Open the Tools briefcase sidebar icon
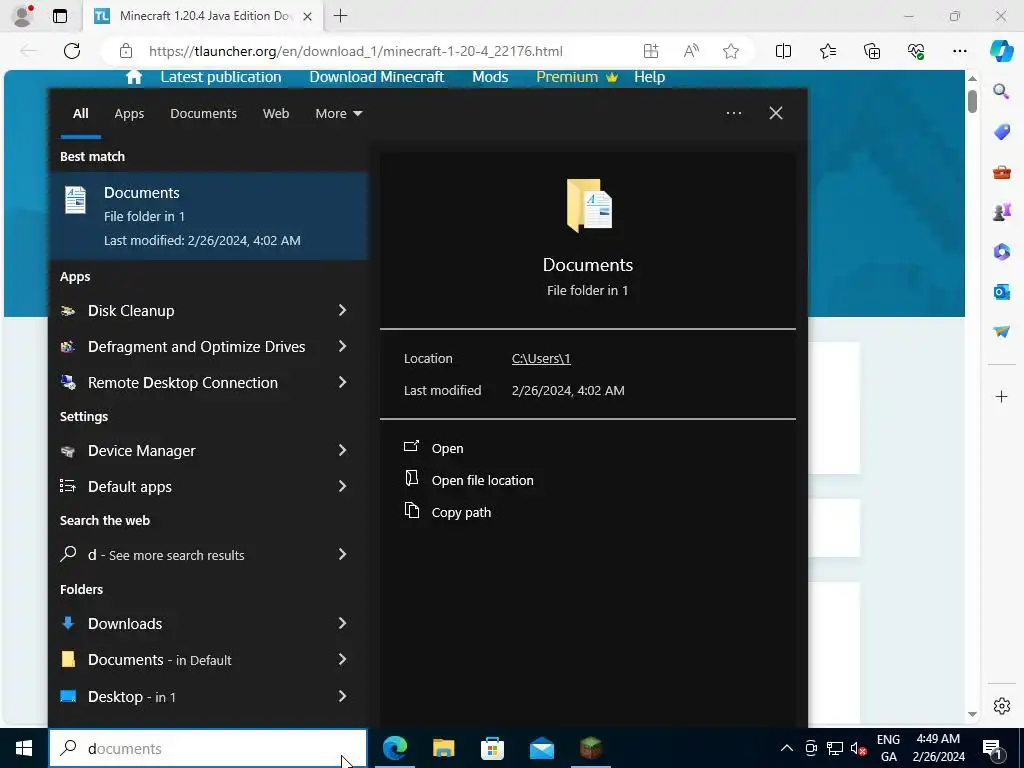This screenshot has width=1024, height=768. click(x=1001, y=172)
